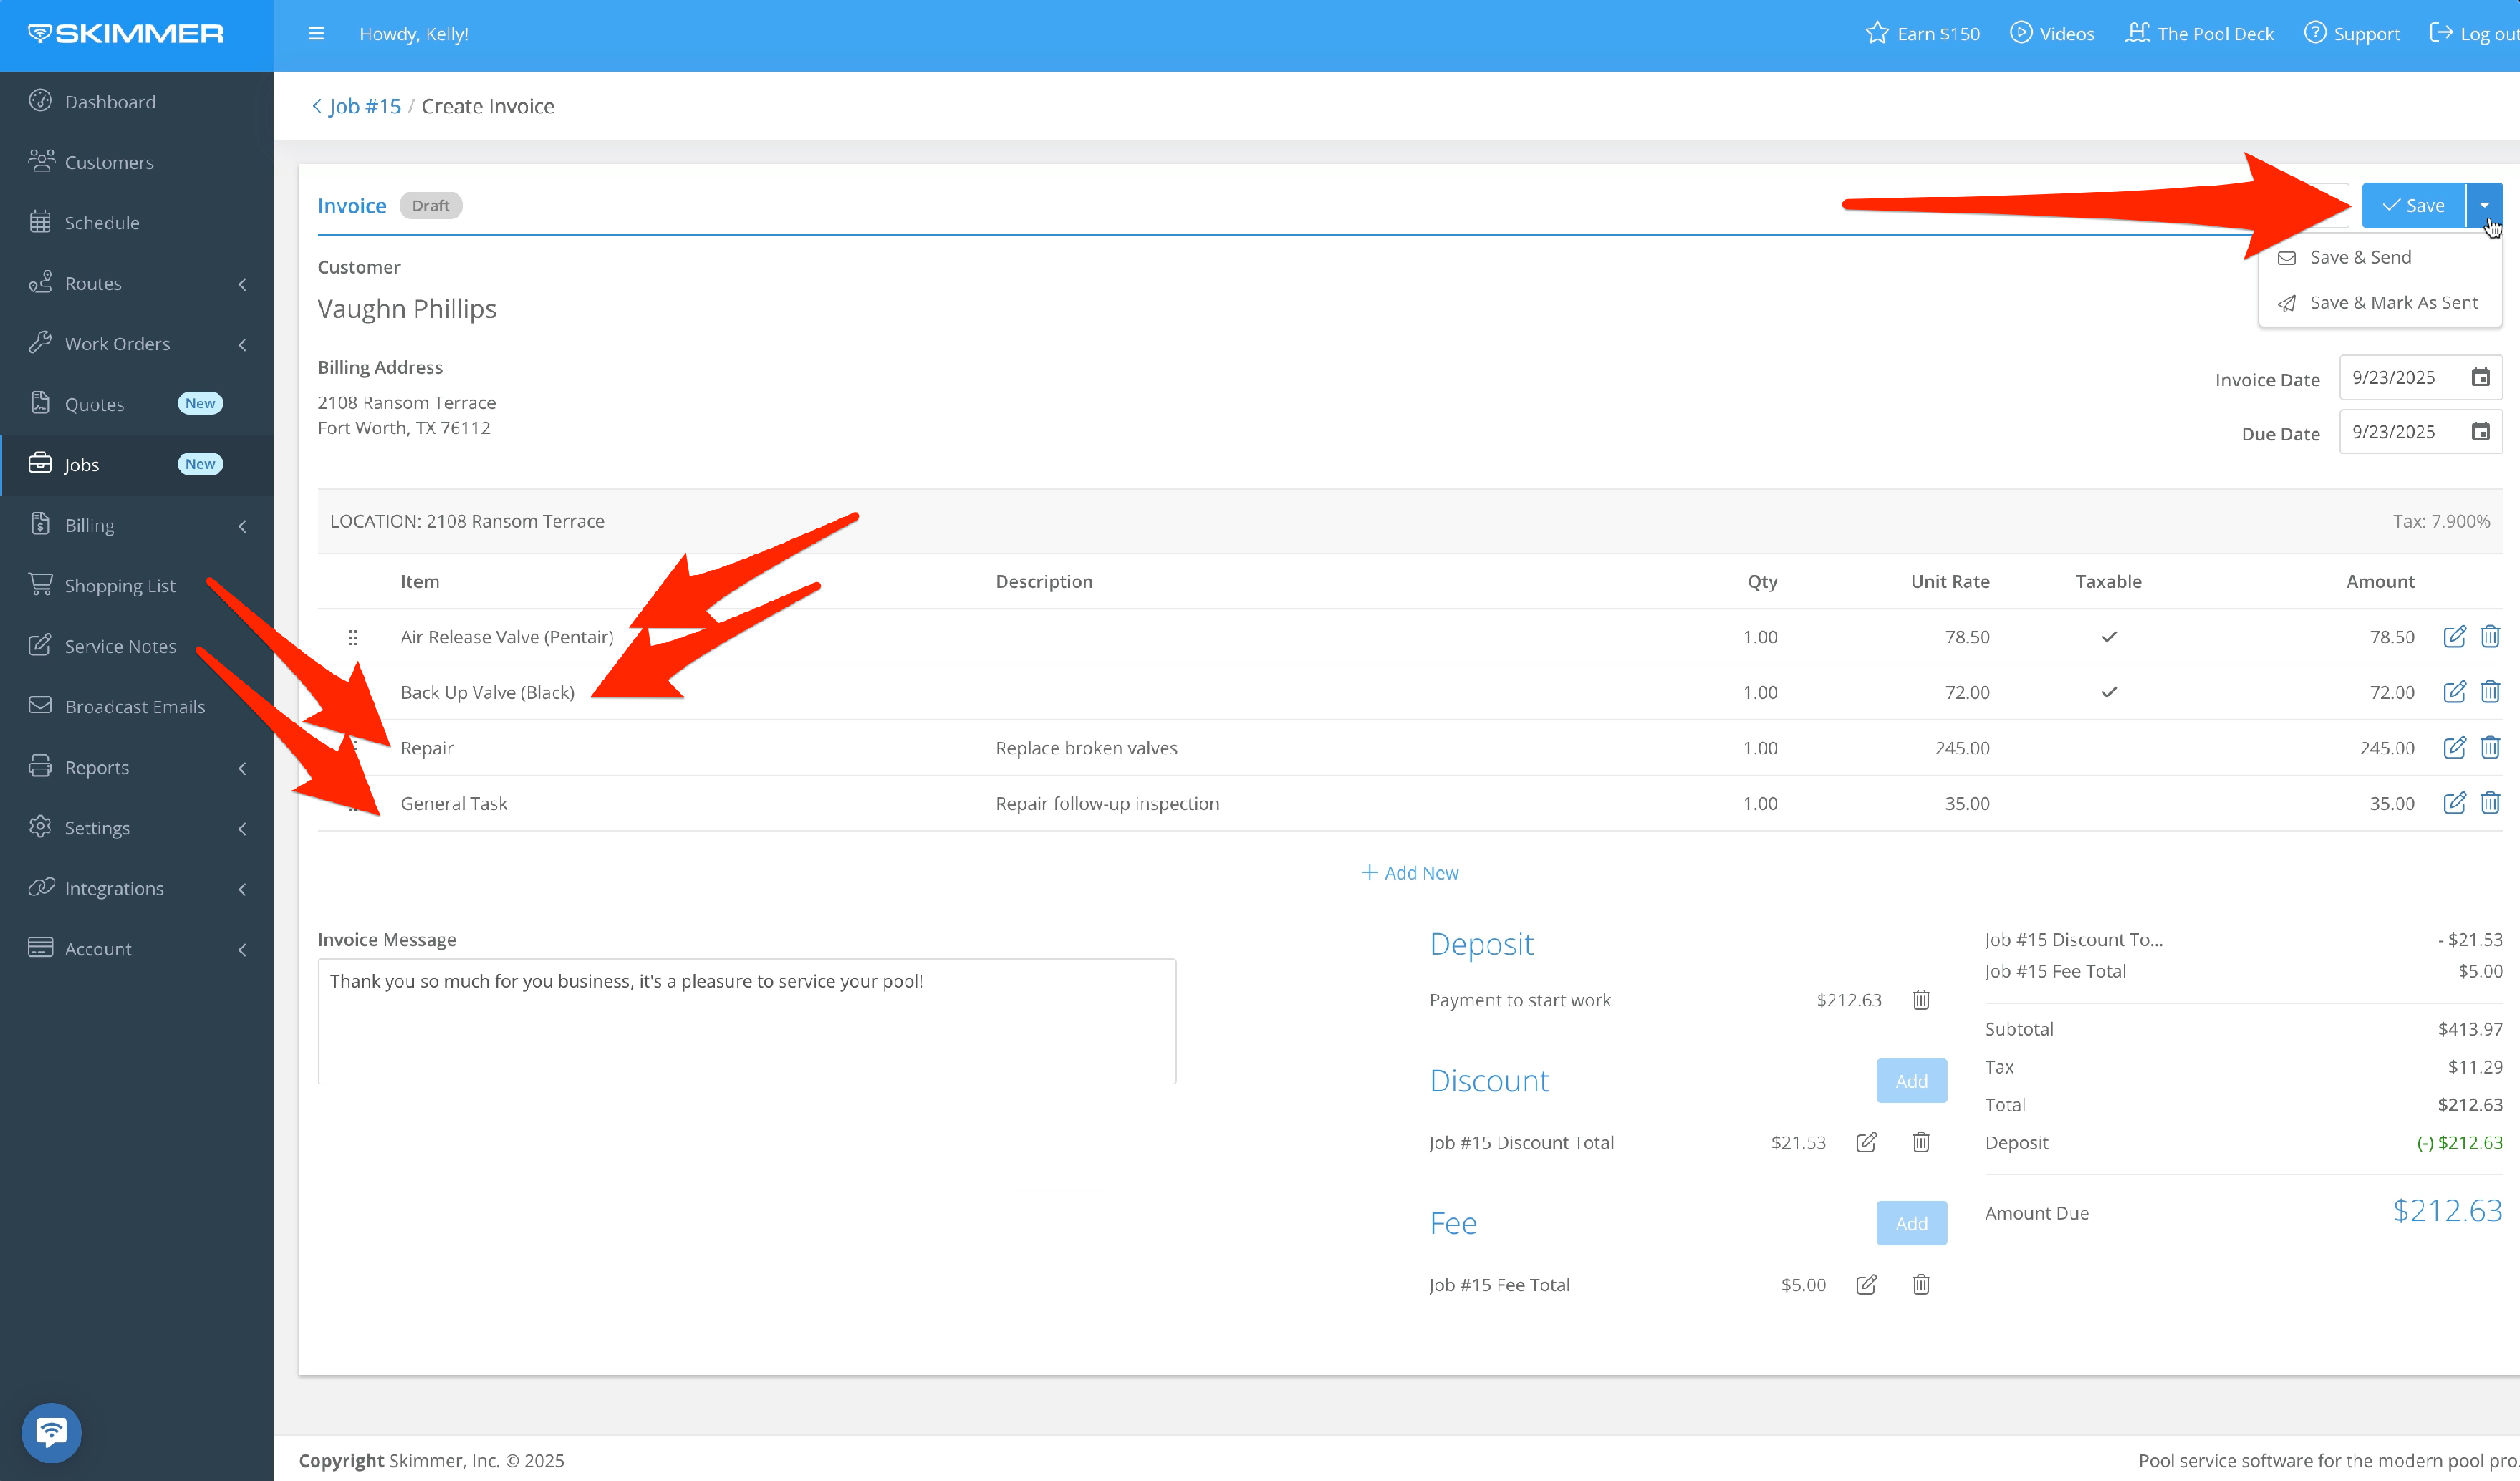Click the hamburger menu icon in header

(316, 34)
